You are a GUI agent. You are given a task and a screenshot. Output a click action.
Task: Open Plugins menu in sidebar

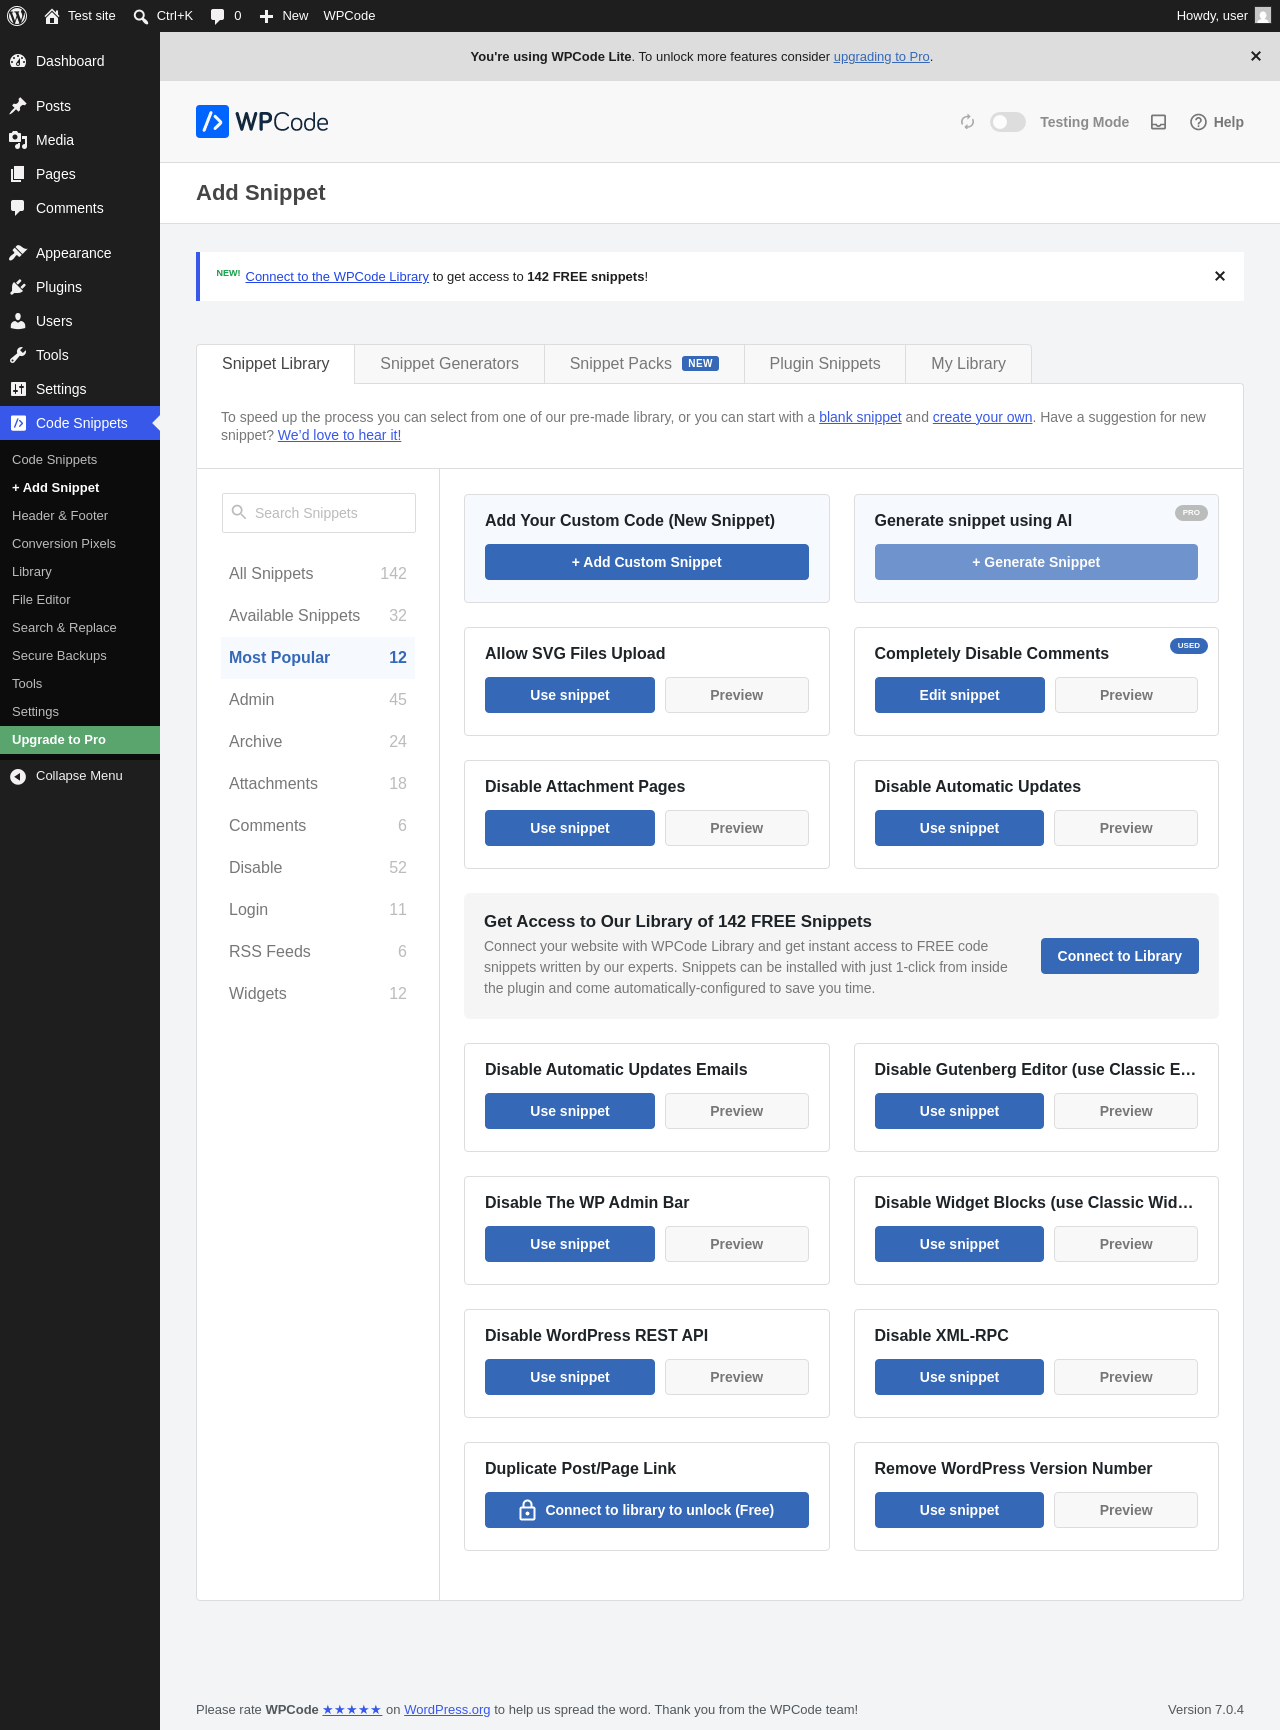point(80,287)
